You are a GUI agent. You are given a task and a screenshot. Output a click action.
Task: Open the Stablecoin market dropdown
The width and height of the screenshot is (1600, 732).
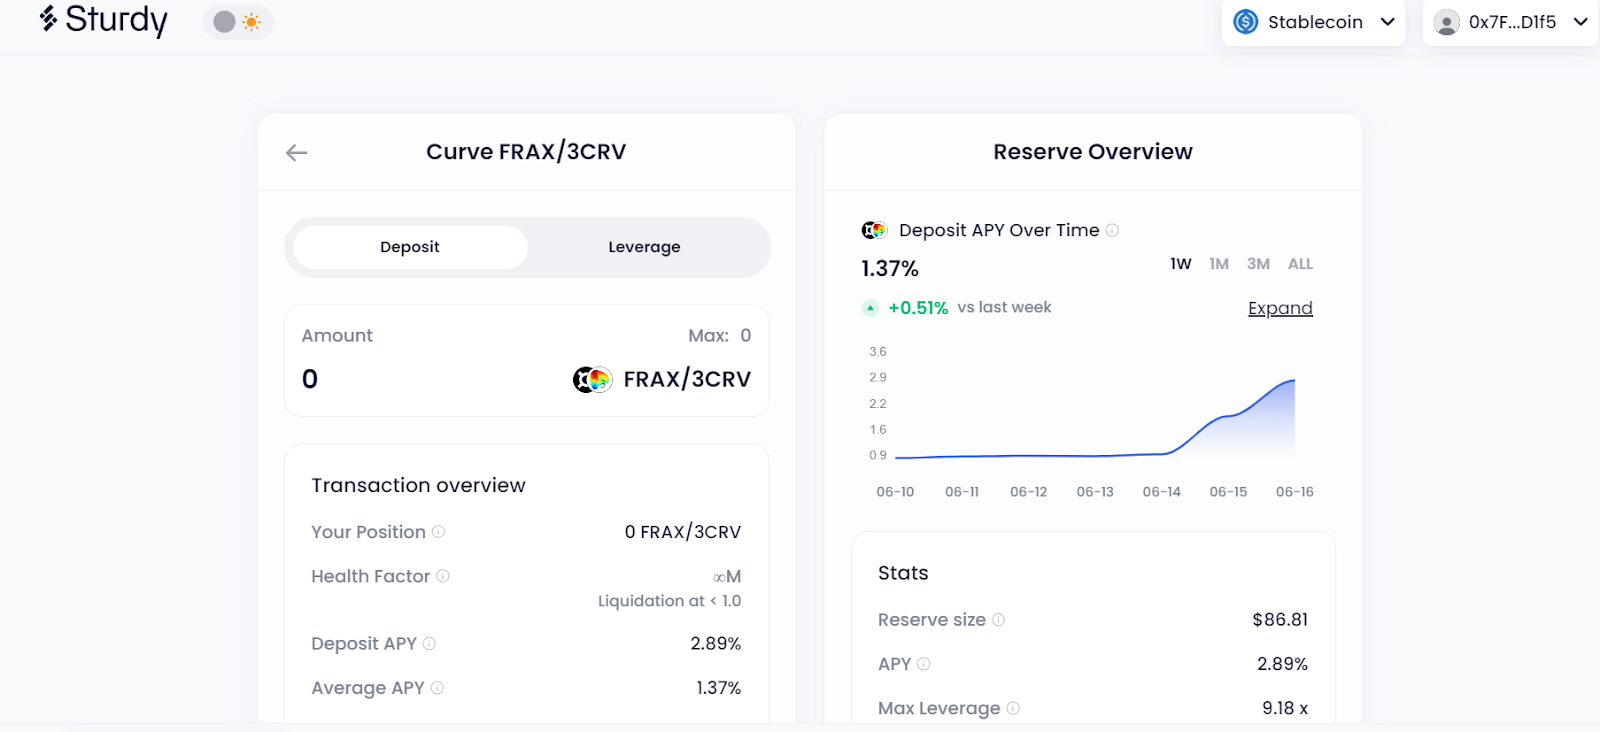tap(1313, 22)
